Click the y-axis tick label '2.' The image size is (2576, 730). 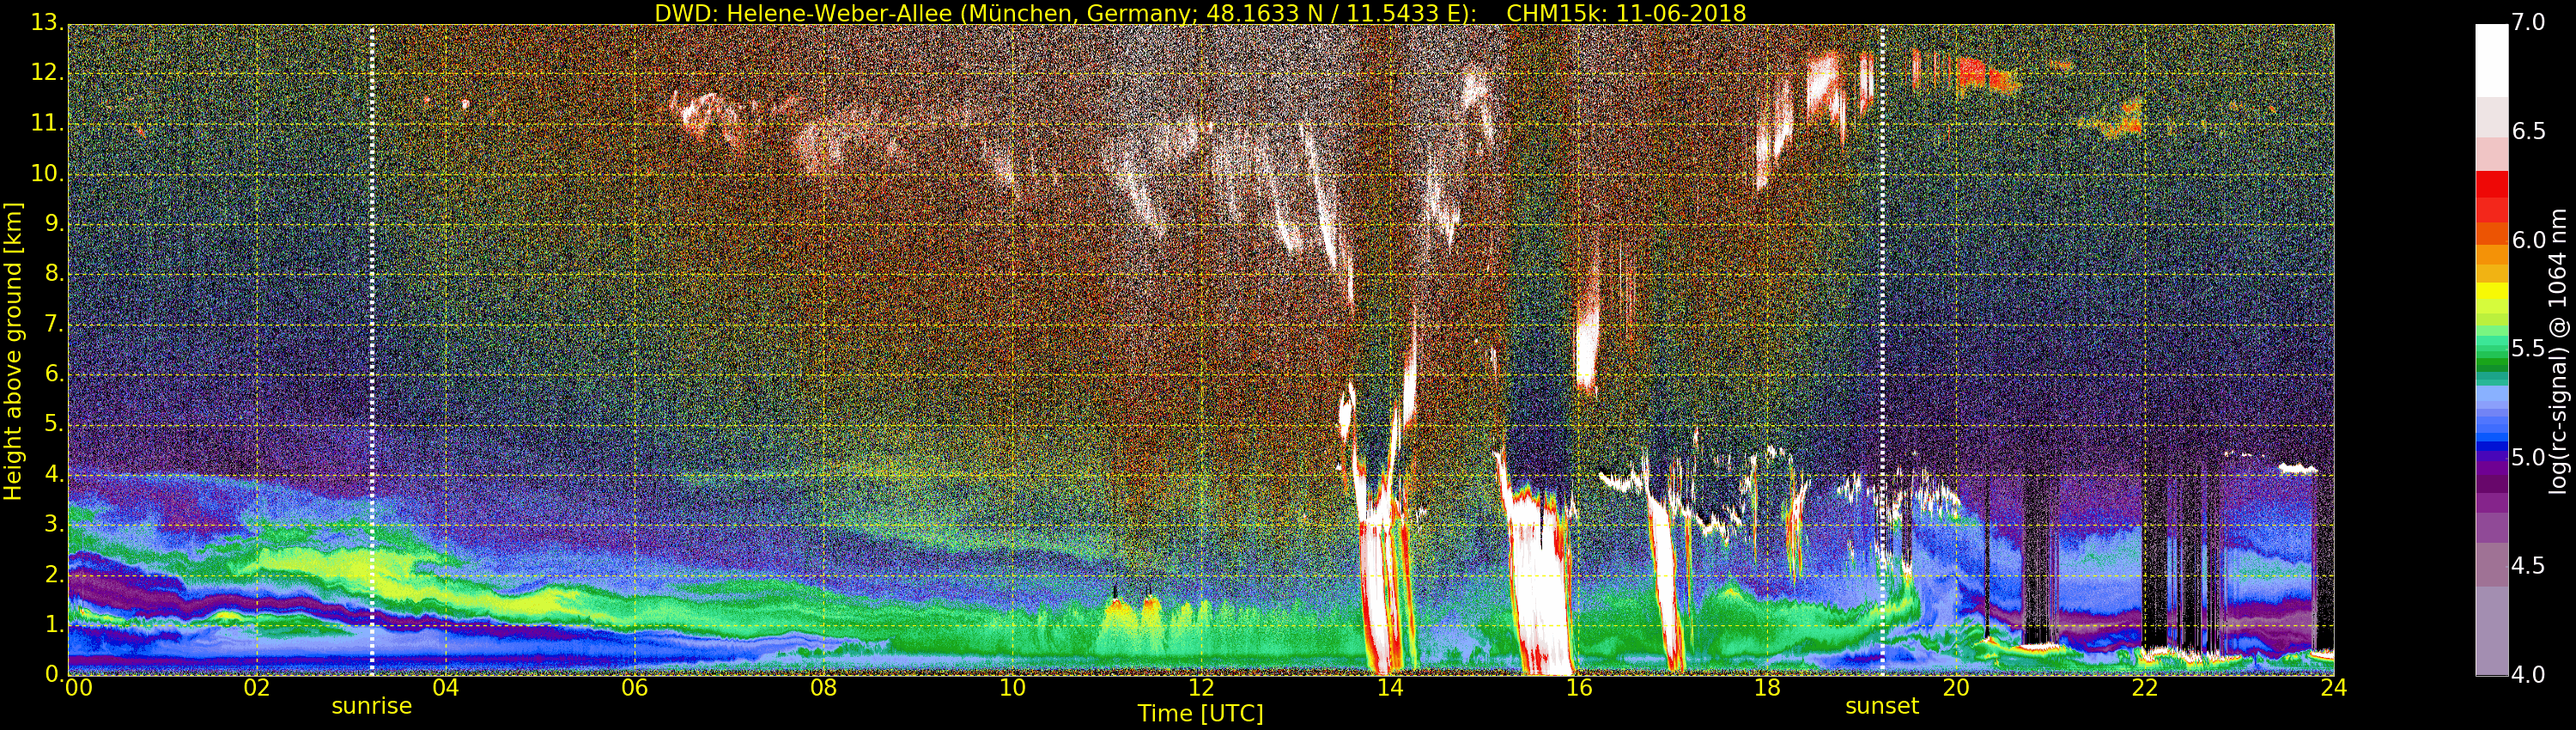(x=54, y=575)
